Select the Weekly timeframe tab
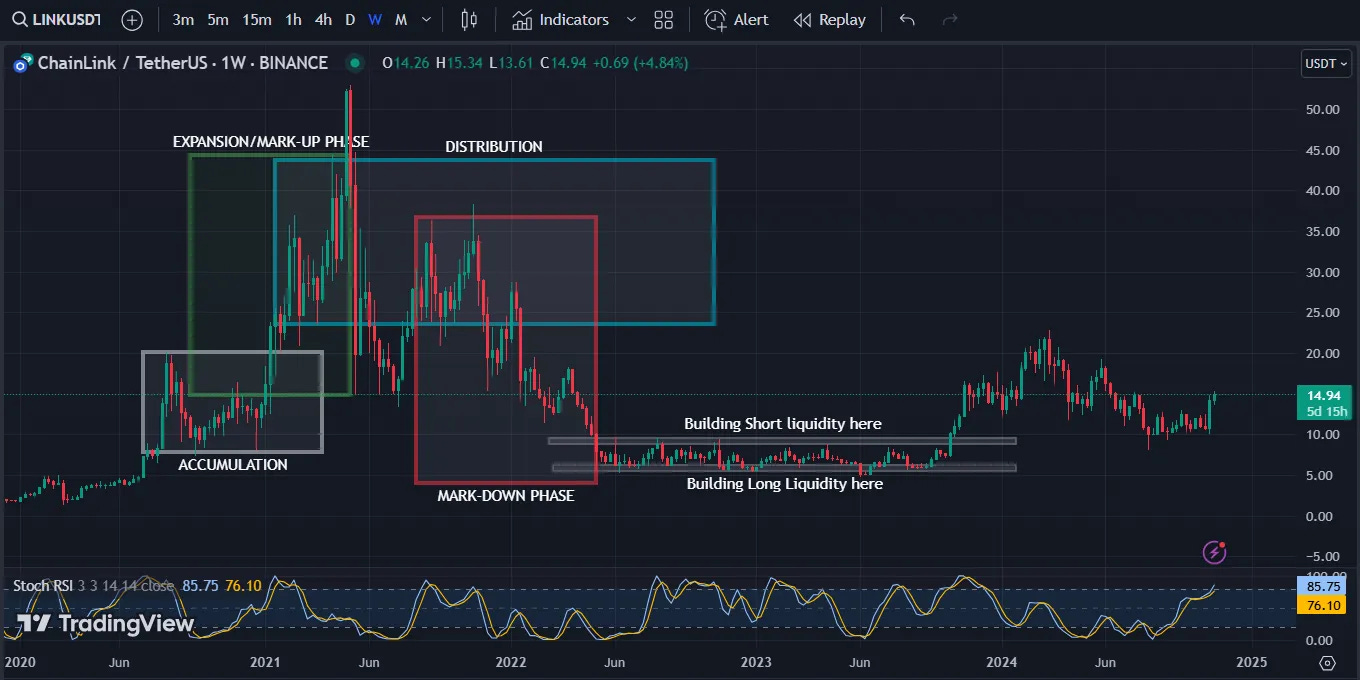The height and width of the screenshot is (680, 1360). [374, 19]
